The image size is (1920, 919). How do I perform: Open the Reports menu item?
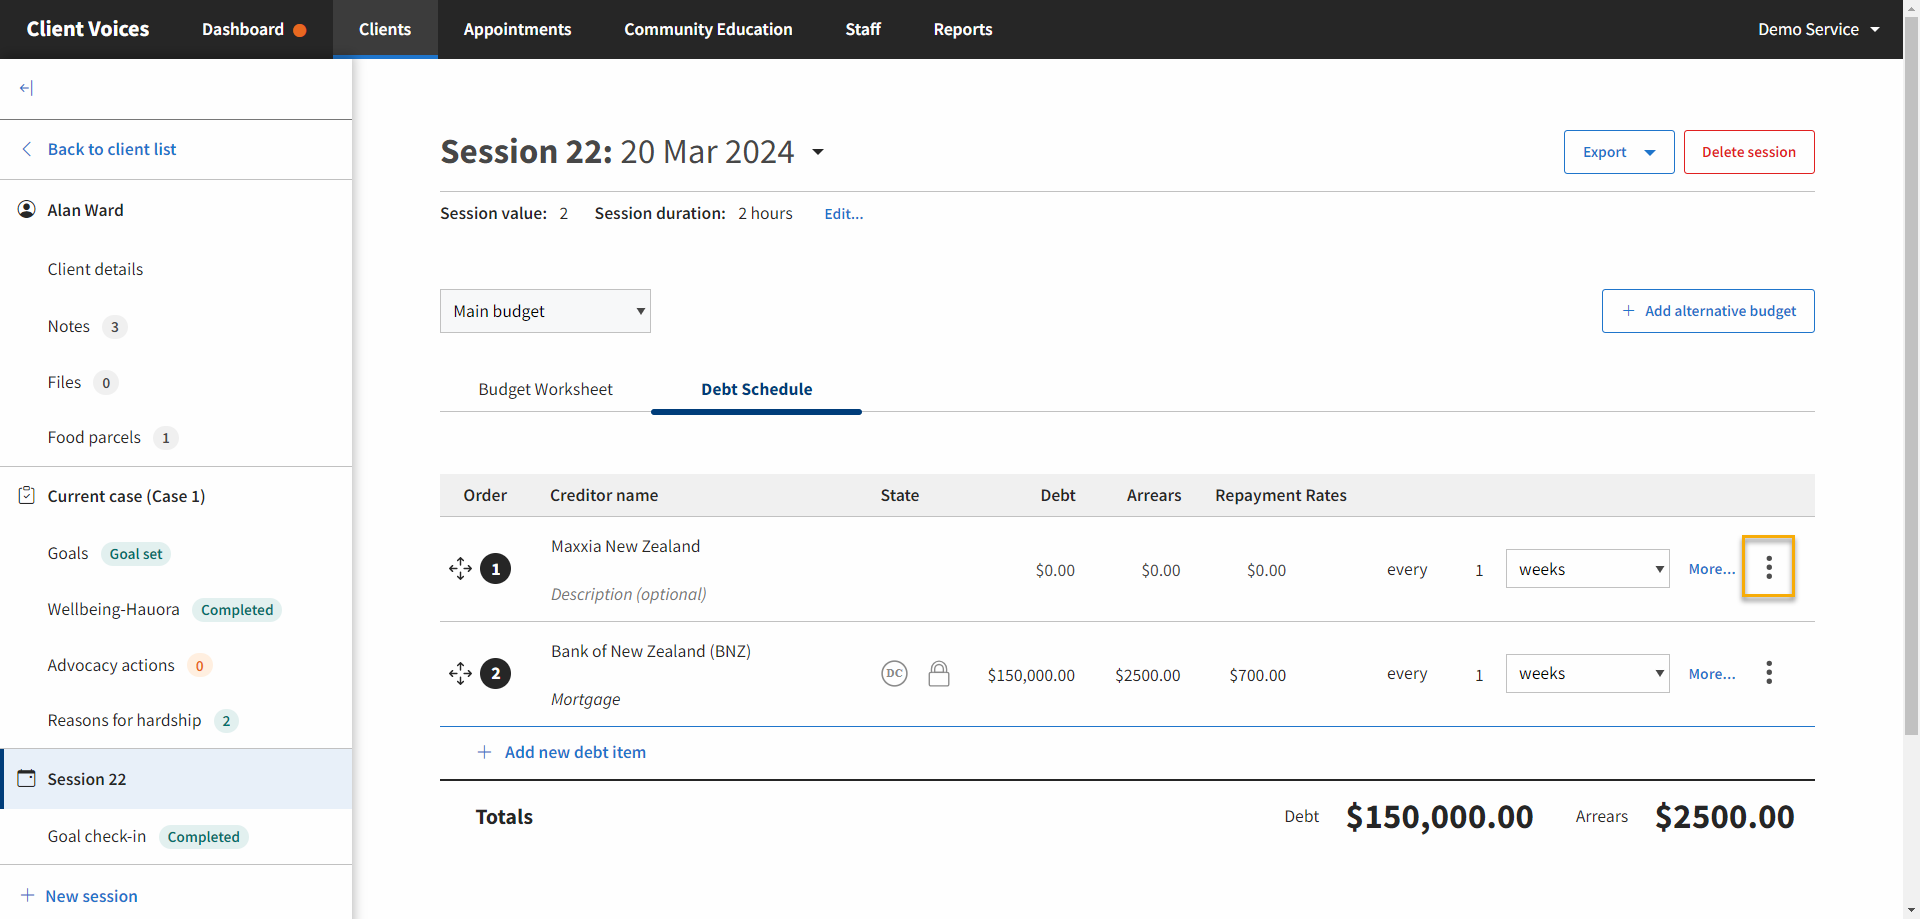tap(963, 29)
